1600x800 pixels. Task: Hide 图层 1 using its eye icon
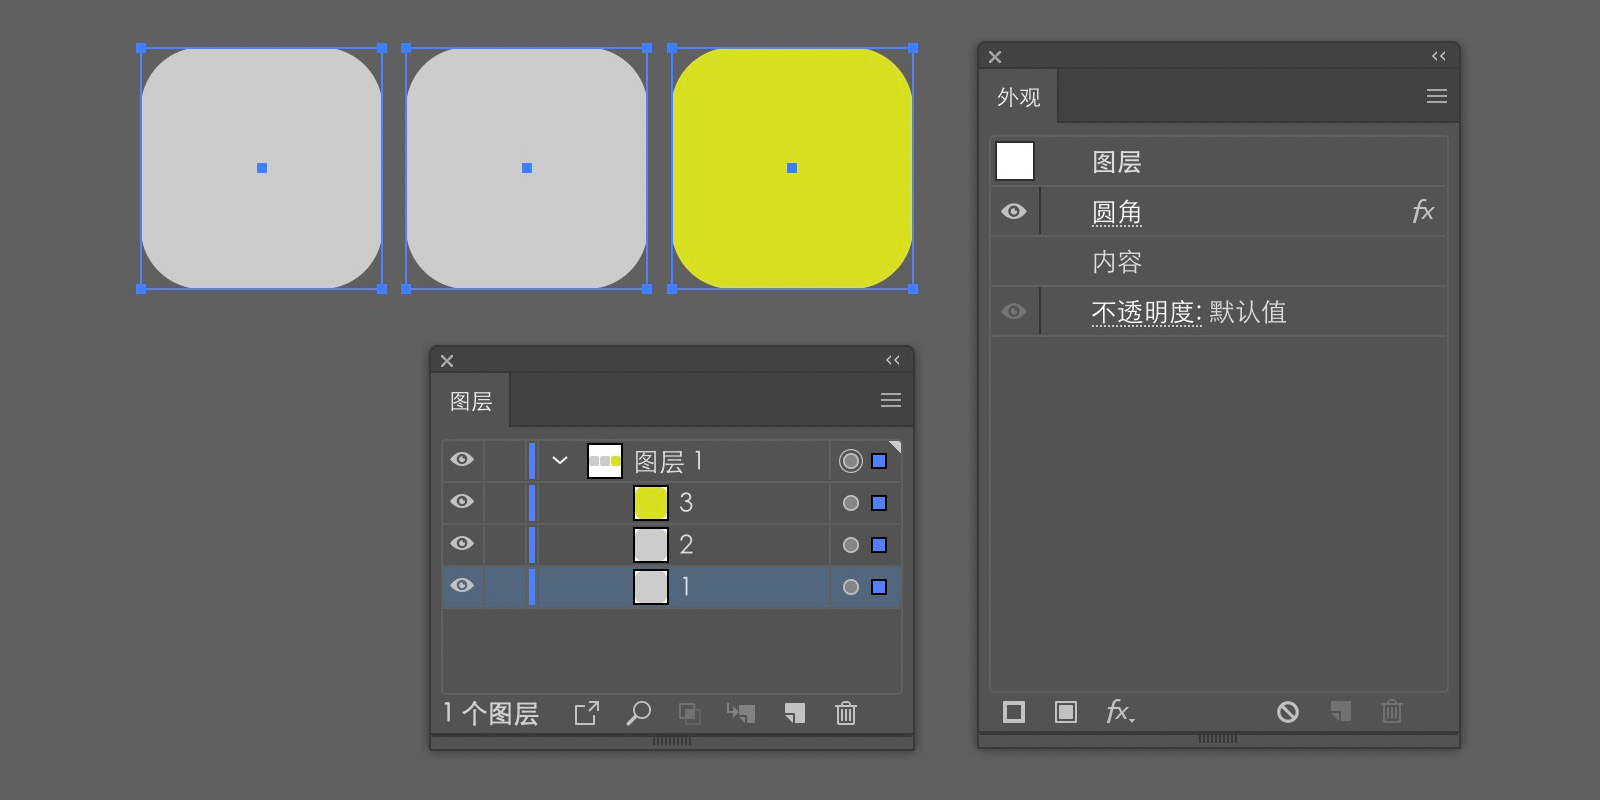pyautogui.click(x=462, y=460)
